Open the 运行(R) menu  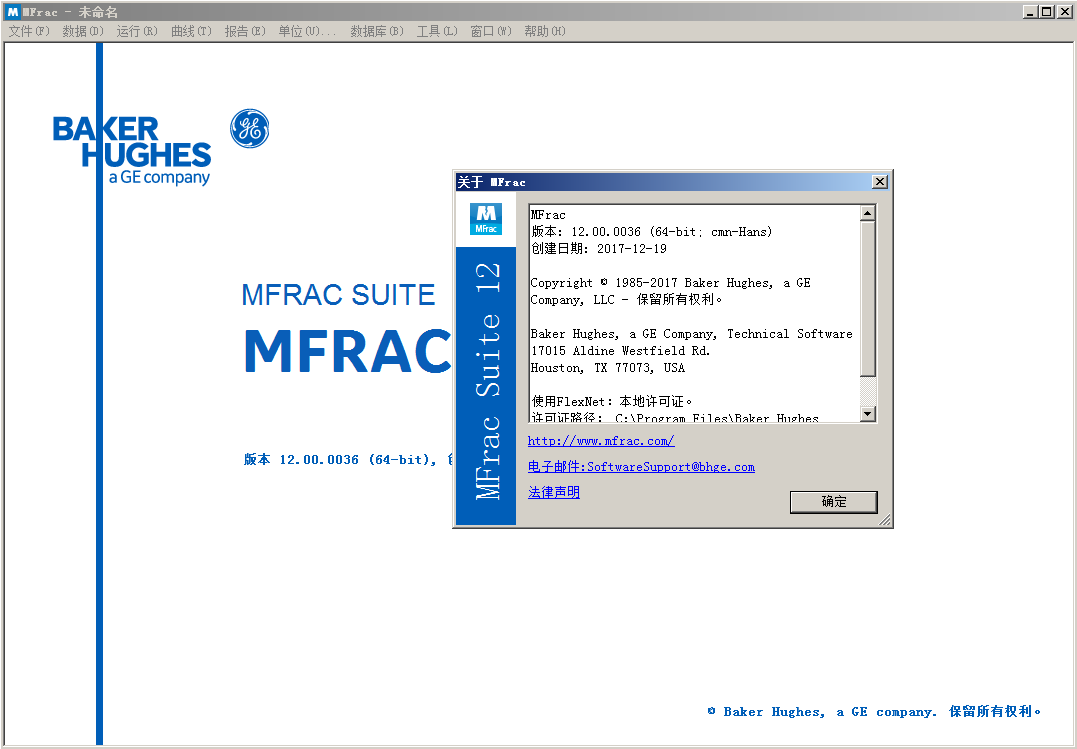coord(137,31)
